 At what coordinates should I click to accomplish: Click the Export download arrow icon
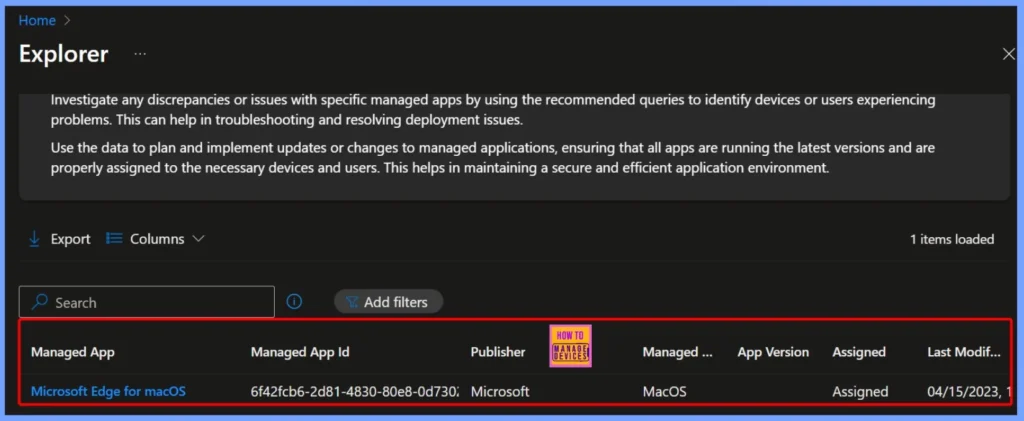[35, 239]
